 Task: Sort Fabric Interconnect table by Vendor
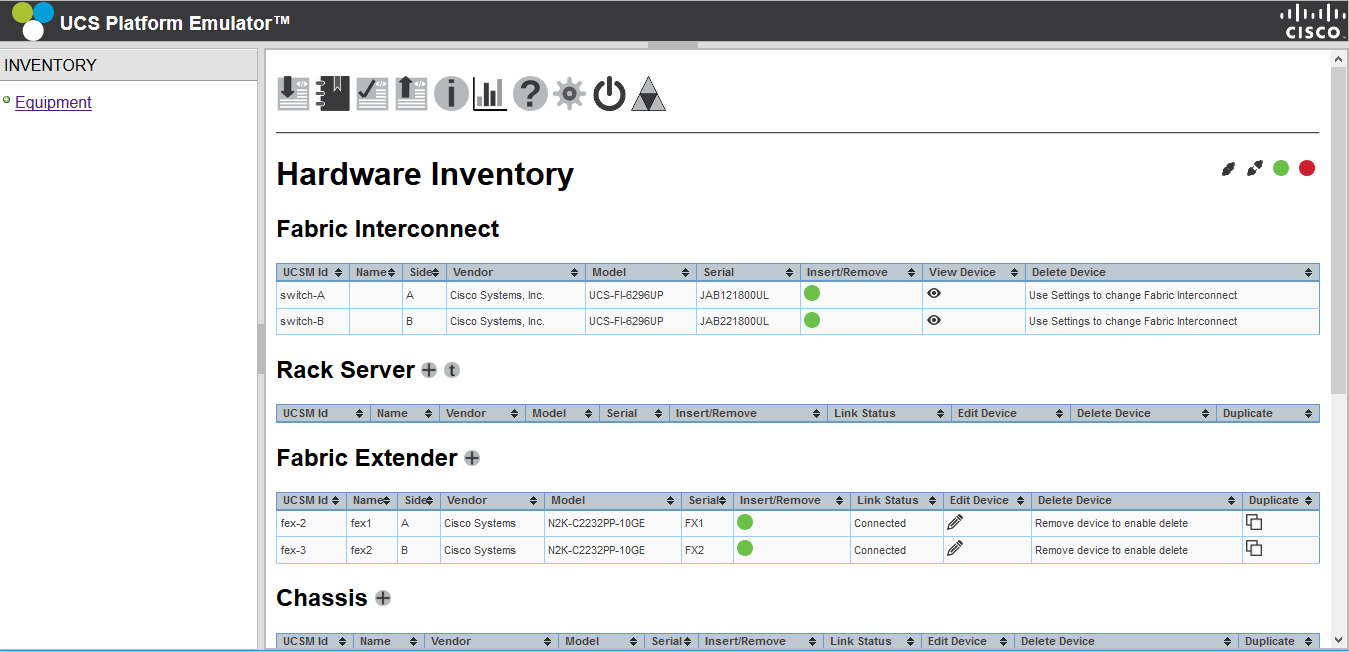point(514,272)
